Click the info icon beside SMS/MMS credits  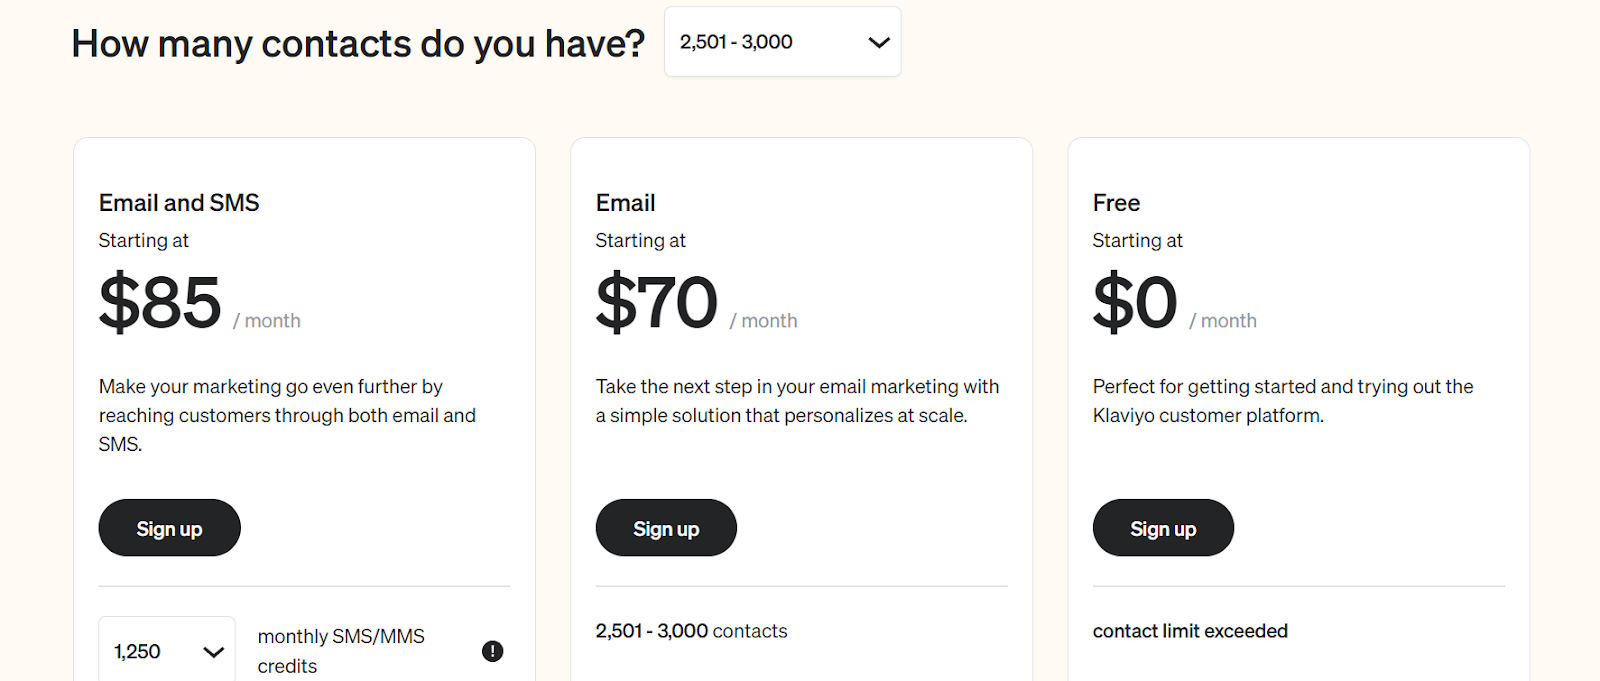point(492,651)
